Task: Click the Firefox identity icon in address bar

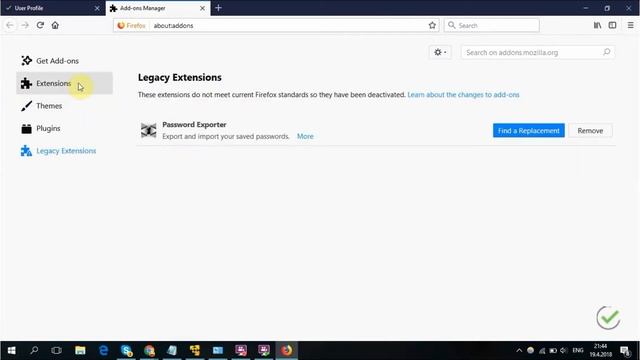Action: point(131,25)
